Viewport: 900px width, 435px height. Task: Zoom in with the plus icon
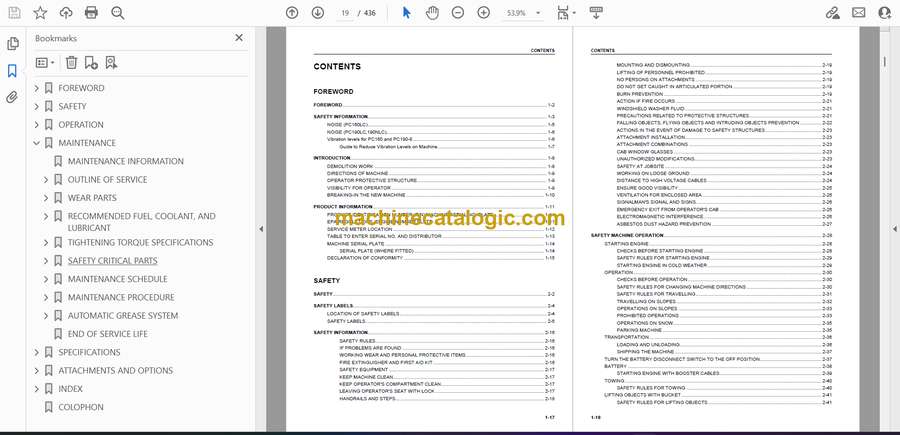[x=484, y=13]
